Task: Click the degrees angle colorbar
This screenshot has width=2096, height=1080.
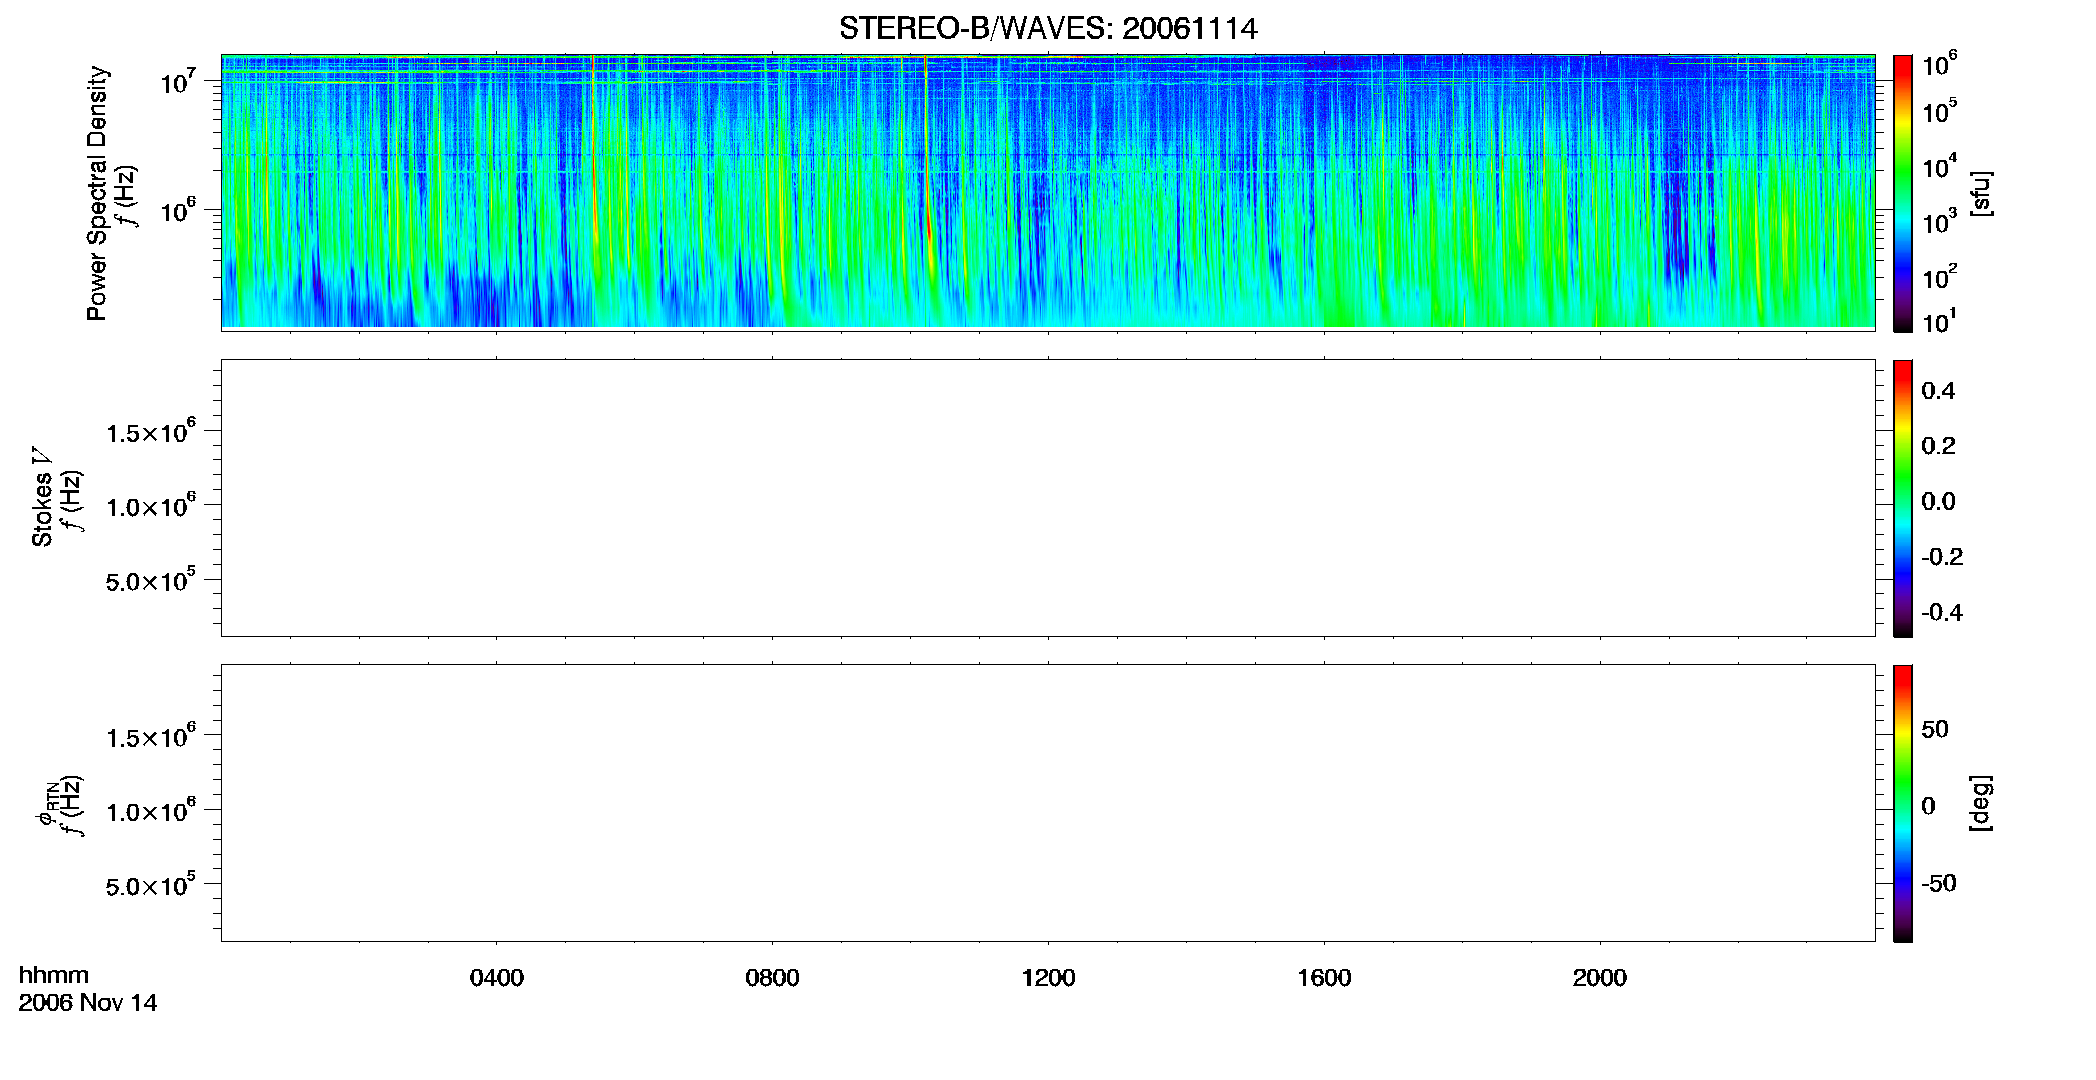Action: click(1903, 803)
